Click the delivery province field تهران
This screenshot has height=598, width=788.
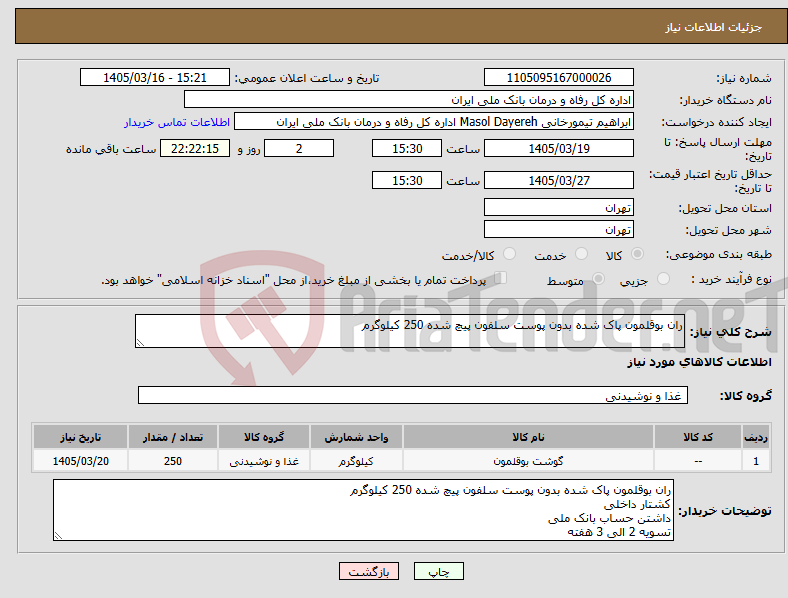[559, 207]
